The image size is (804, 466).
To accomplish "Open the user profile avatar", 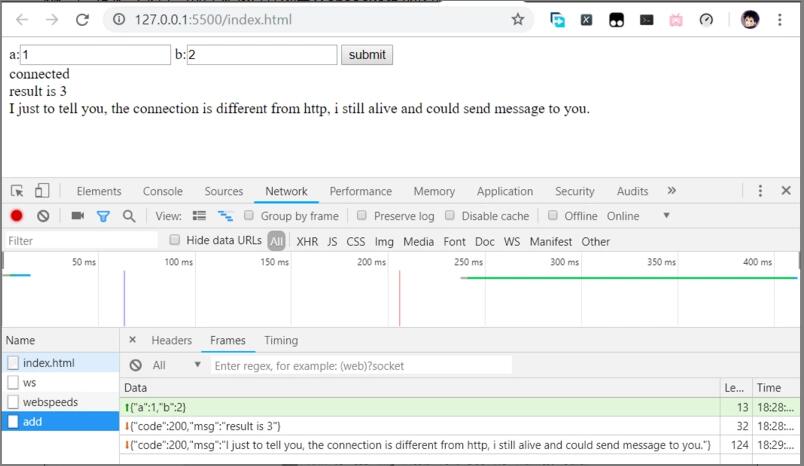I will coord(750,20).
